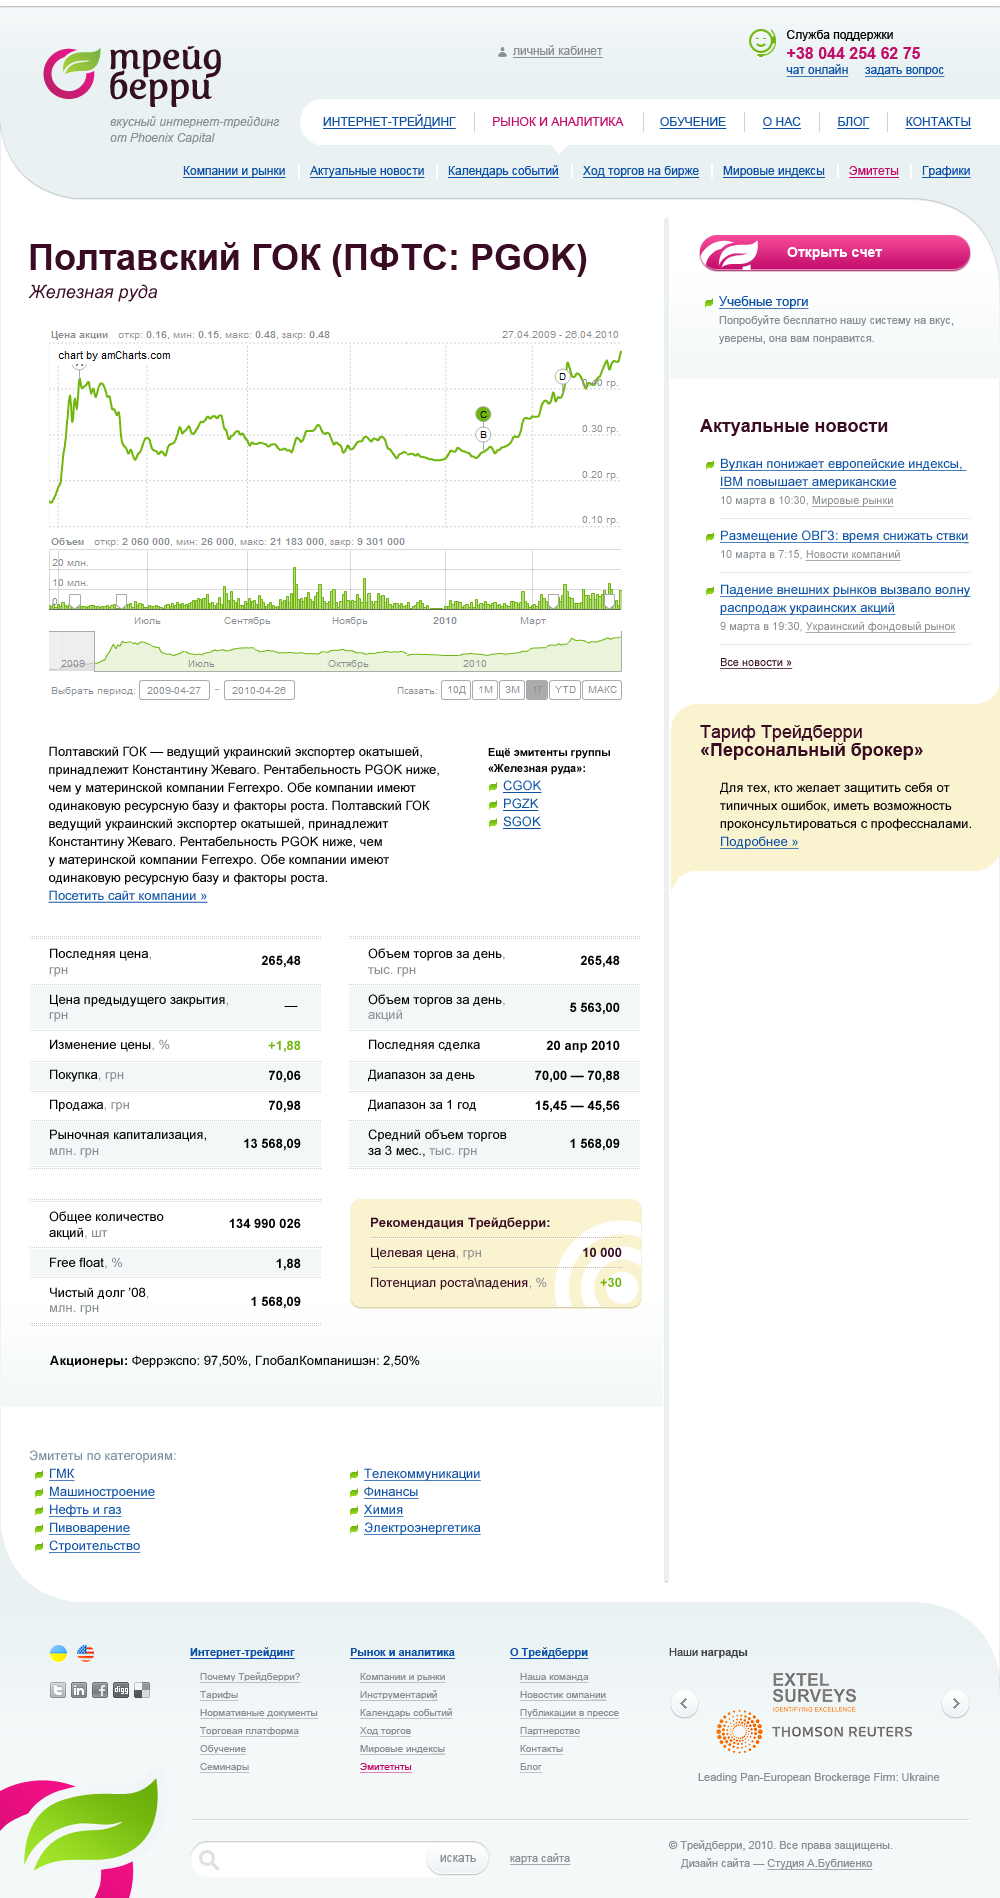Open Все новости link
The image size is (1000, 1898).
pos(756,662)
